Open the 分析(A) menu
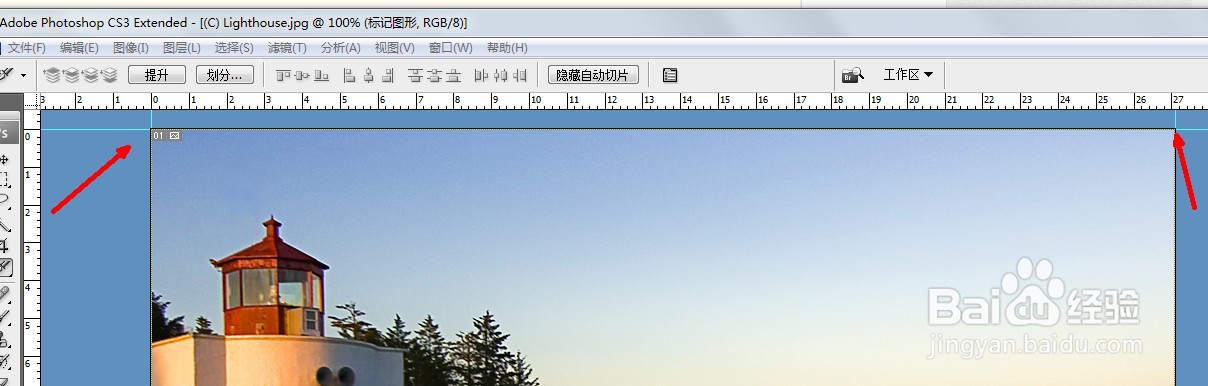1208x386 pixels. [x=341, y=48]
